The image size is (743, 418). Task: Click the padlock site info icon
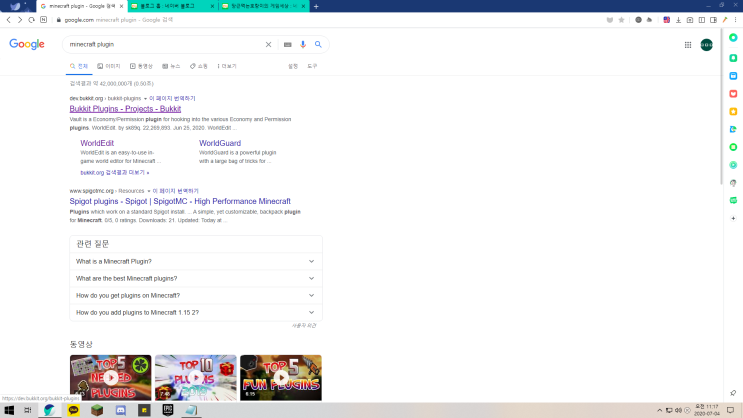pyautogui.click(x=59, y=20)
